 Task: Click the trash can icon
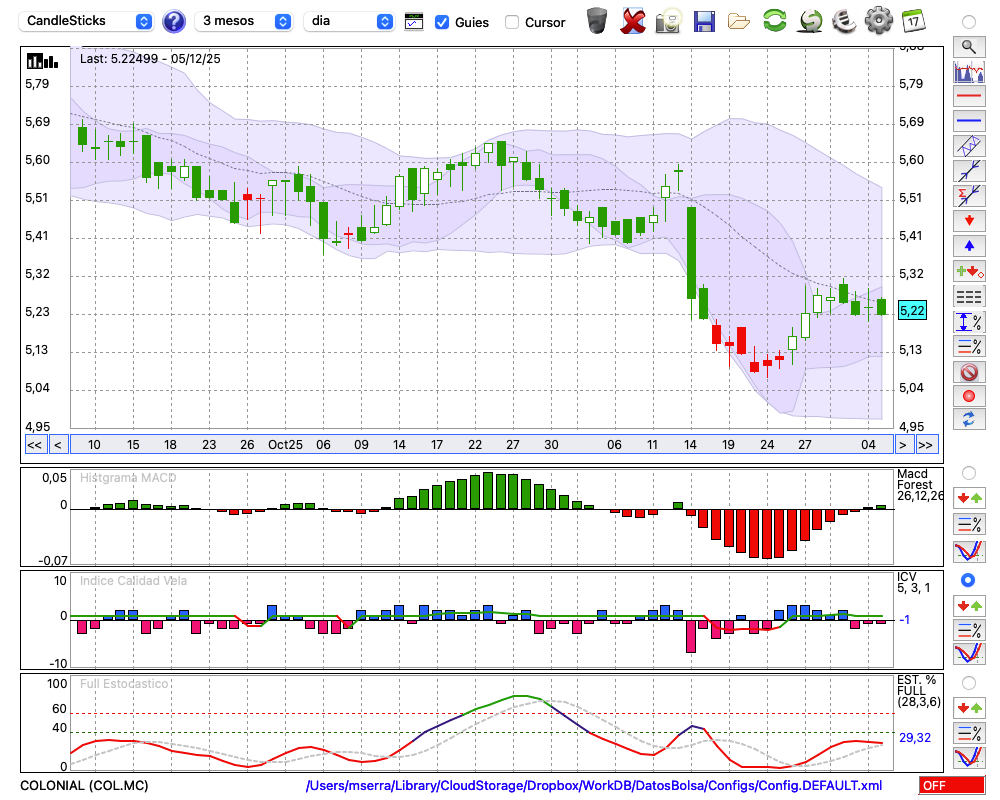[x=597, y=21]
